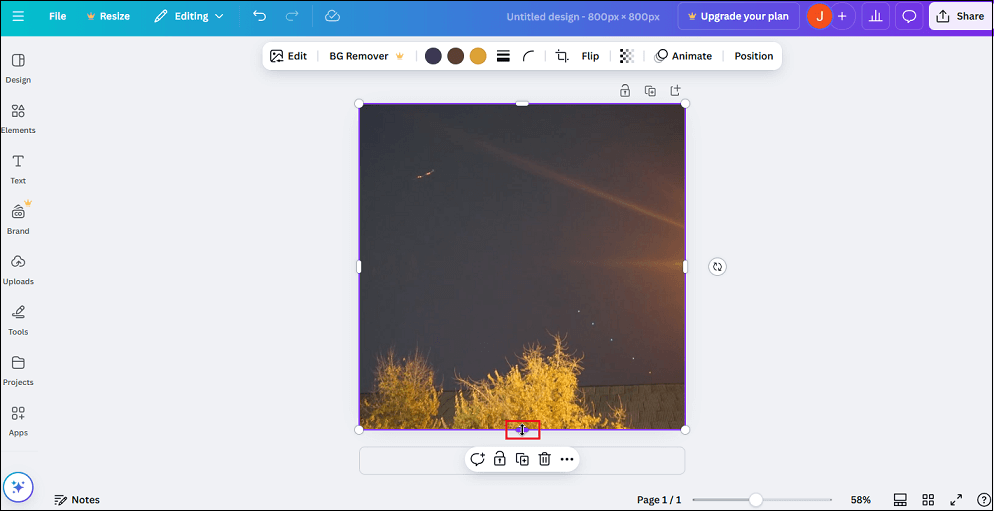The height and width of the screenshot is (511, 994).
Task: Open the Resize option
Action: pyautogui.click(x=108, y=16)
